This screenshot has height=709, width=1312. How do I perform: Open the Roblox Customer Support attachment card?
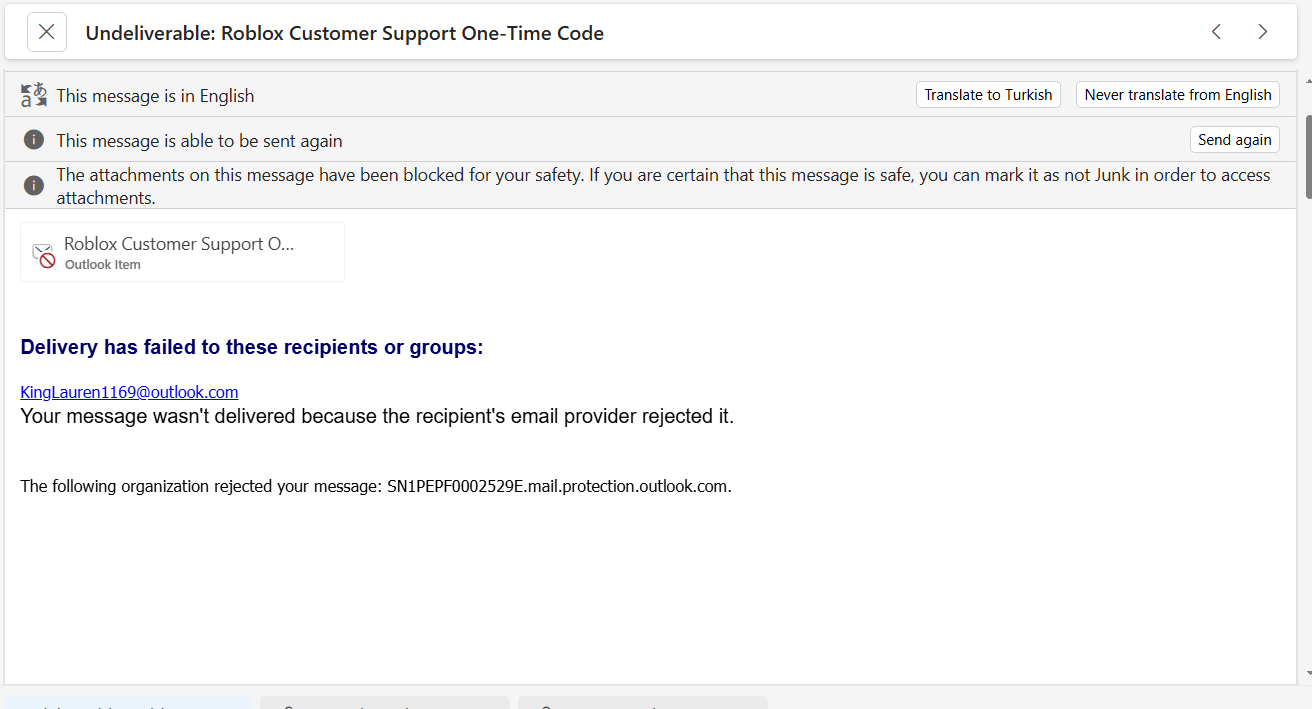(183, 252)
